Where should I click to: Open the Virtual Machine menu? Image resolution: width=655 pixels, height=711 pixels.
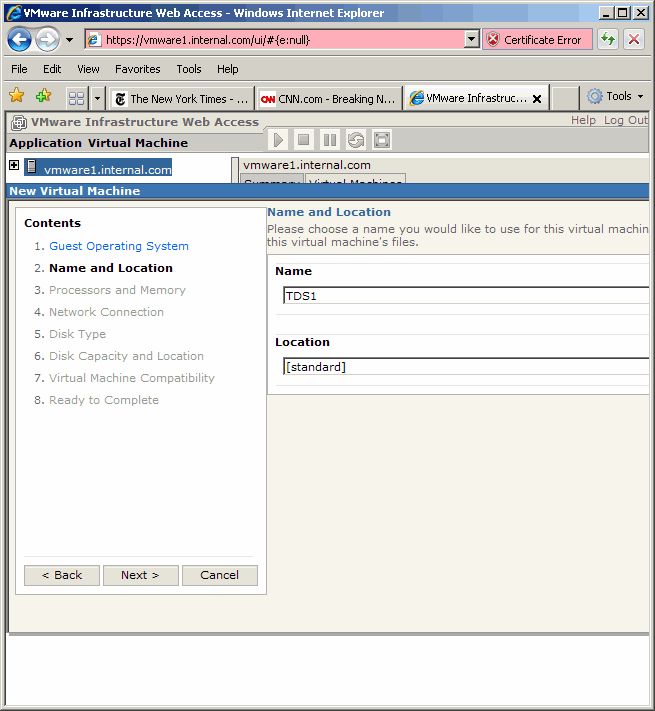(138, 143)
